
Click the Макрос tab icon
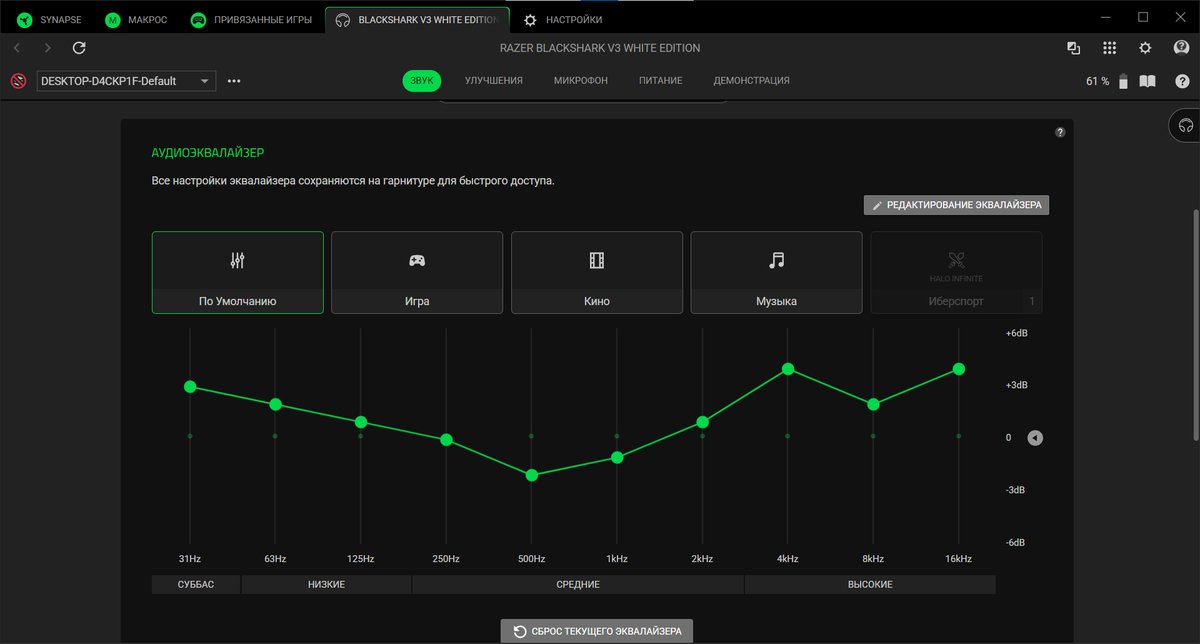(114, 19)
